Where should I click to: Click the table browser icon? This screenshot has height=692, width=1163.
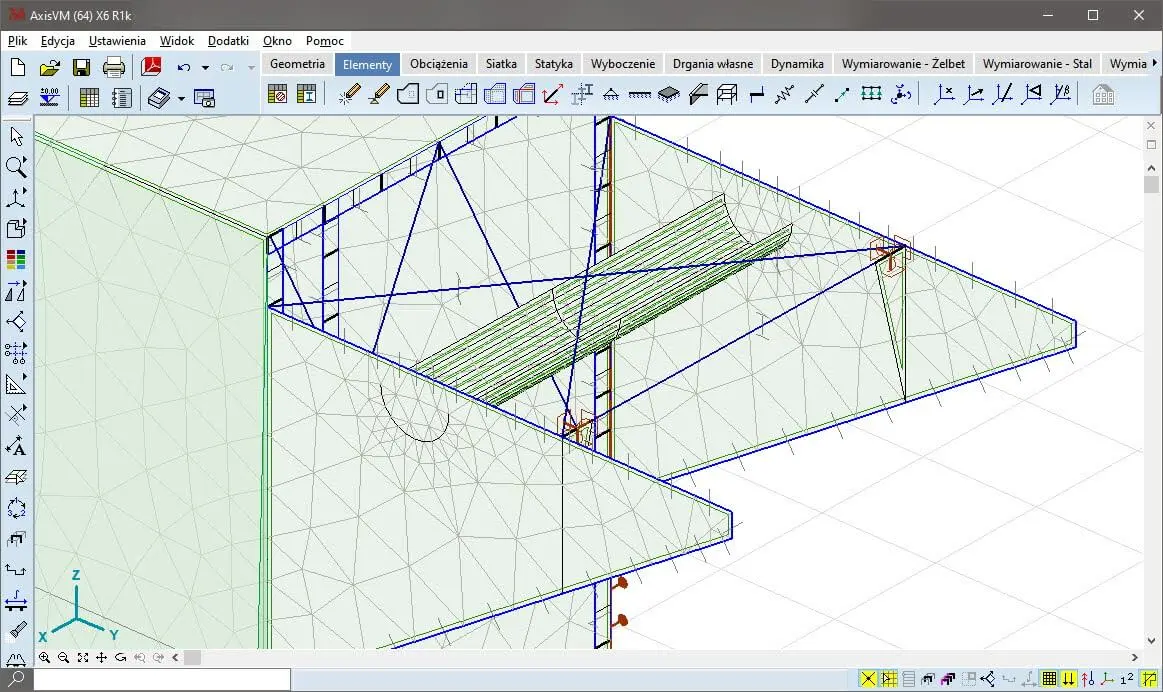click(89, 98)
